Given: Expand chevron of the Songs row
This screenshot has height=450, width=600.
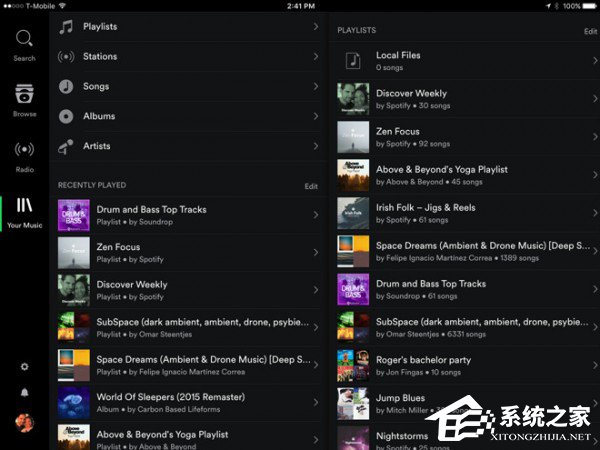Looking at the screenshot, I should [x=316, y=86].
